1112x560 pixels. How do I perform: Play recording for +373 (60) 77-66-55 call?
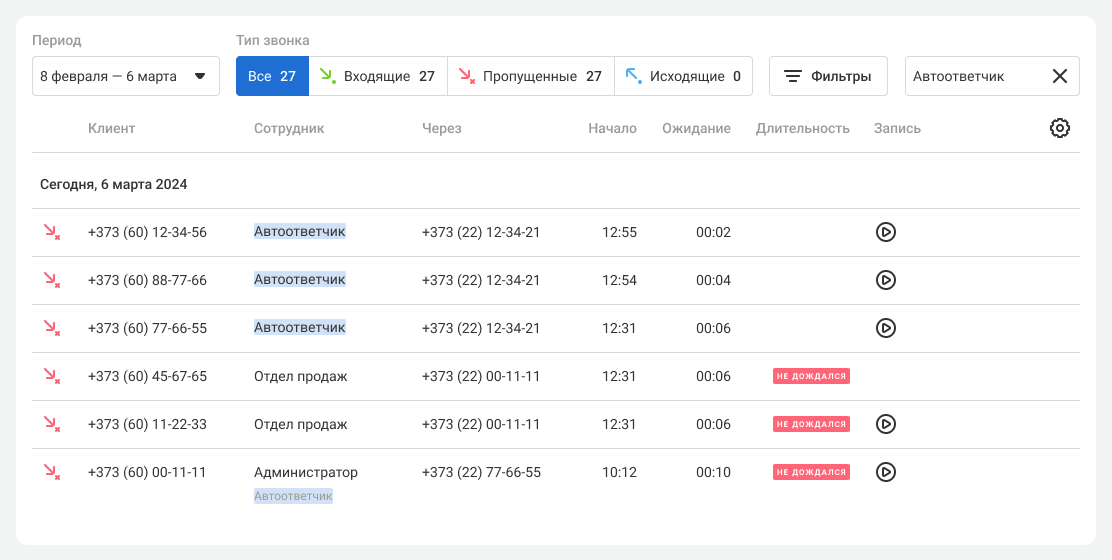pyautogui.click(x=885, y=328)
